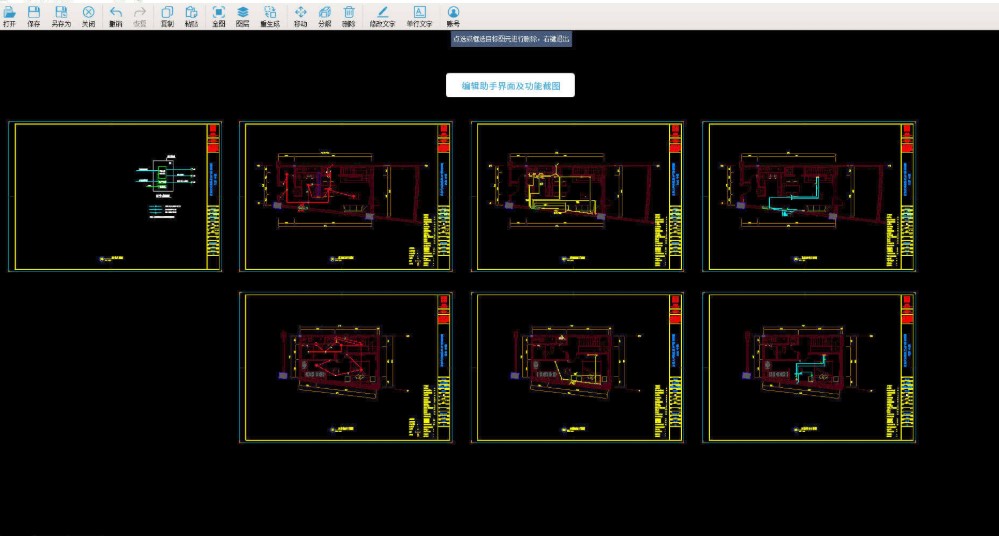The height and width of the screenshot is (536, 999).
Task: Close the drawing using 关闭 icon
Action: pyautogui.click(x=88, y=14)
